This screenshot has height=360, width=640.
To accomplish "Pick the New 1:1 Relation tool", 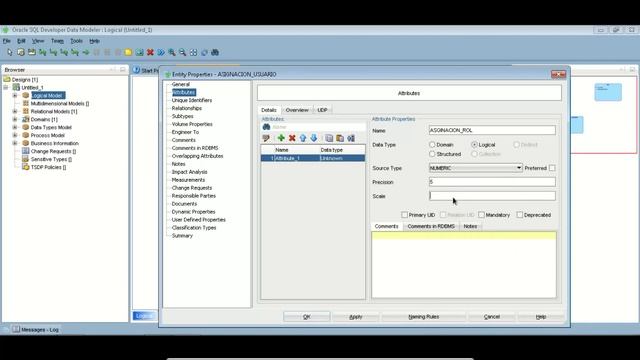I will coord(64,52).
